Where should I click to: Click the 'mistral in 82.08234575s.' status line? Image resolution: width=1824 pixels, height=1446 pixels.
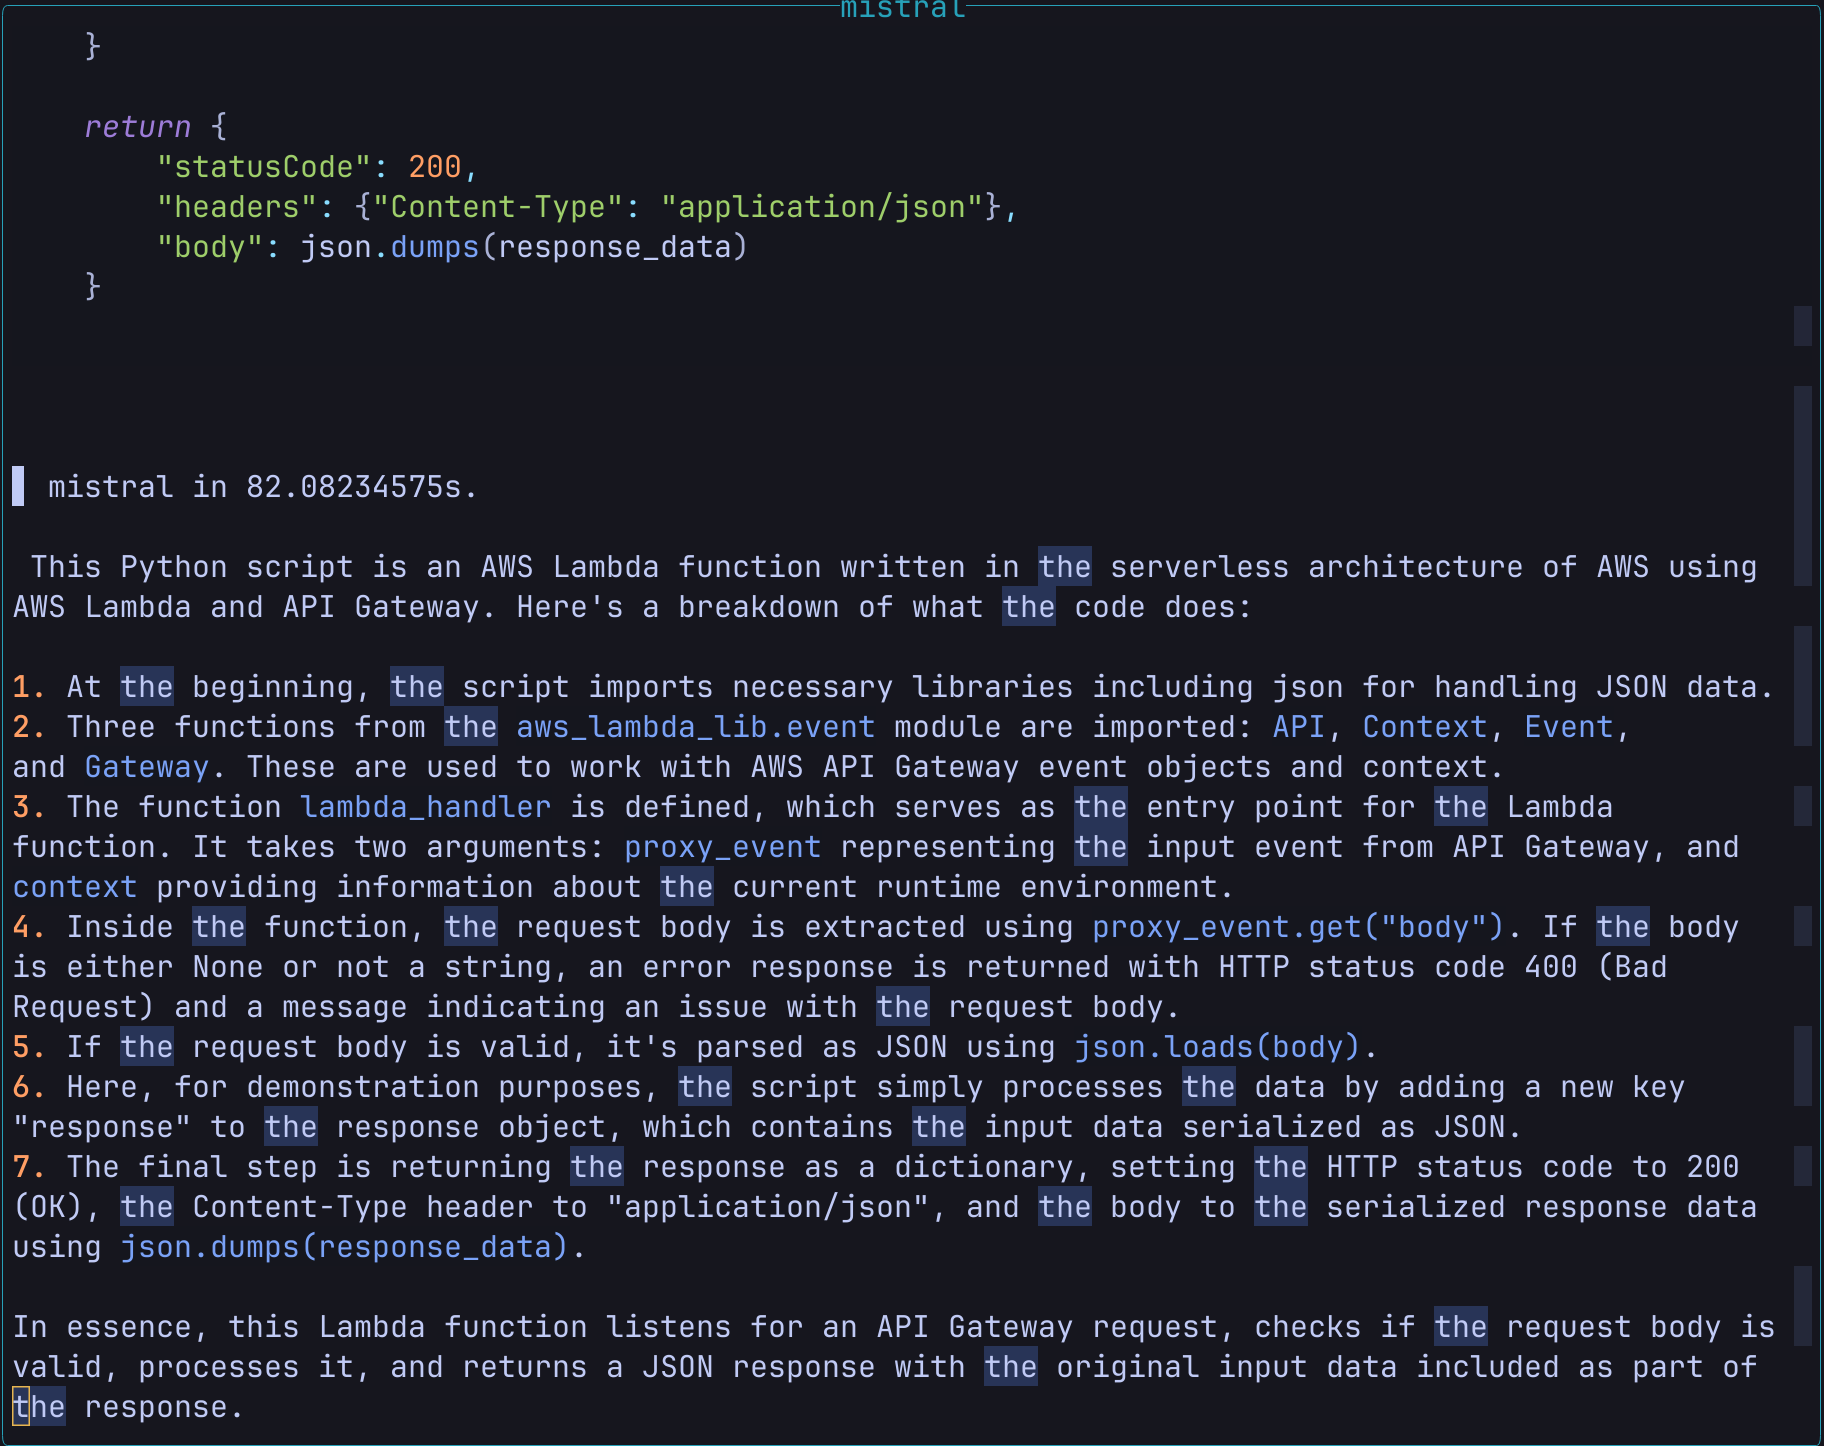(263, 487)
